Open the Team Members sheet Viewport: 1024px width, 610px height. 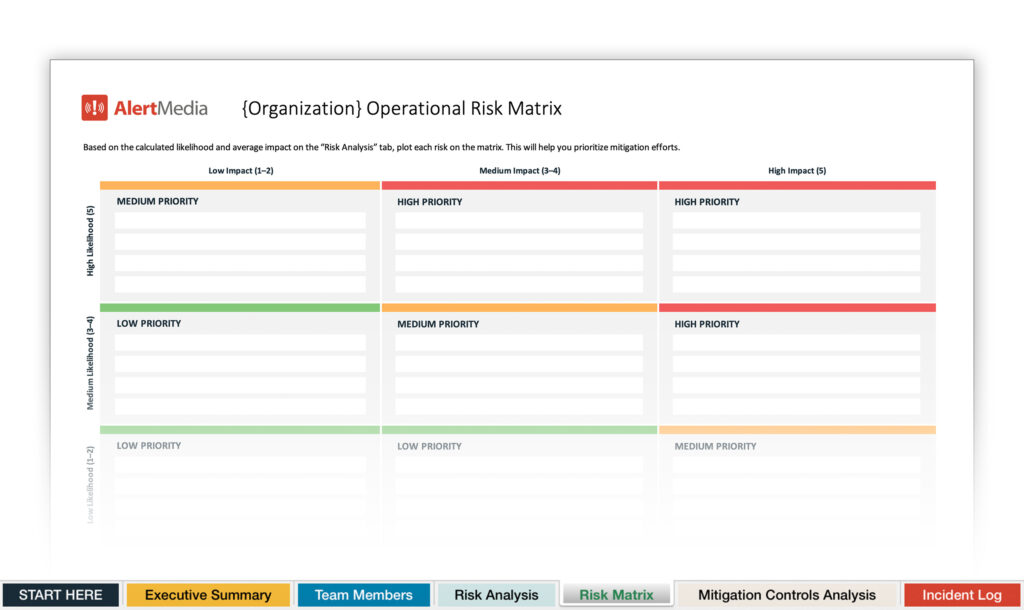[x=363, y=594]
